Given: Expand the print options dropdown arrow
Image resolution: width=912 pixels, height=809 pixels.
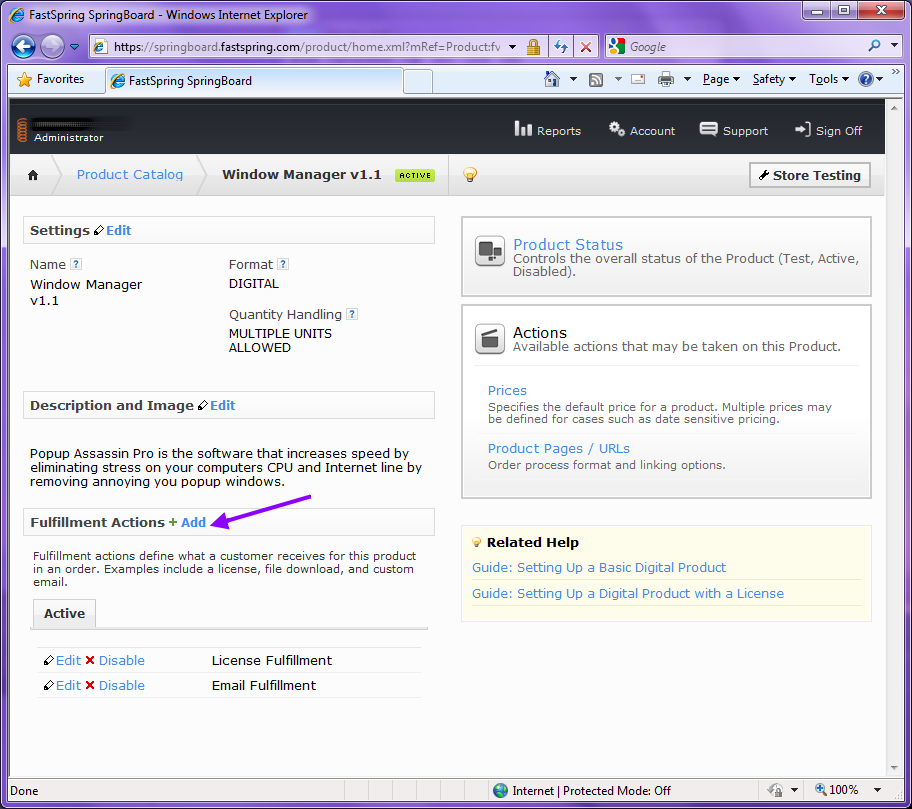Looking at the screenshot, I should (x=687, y=79).
